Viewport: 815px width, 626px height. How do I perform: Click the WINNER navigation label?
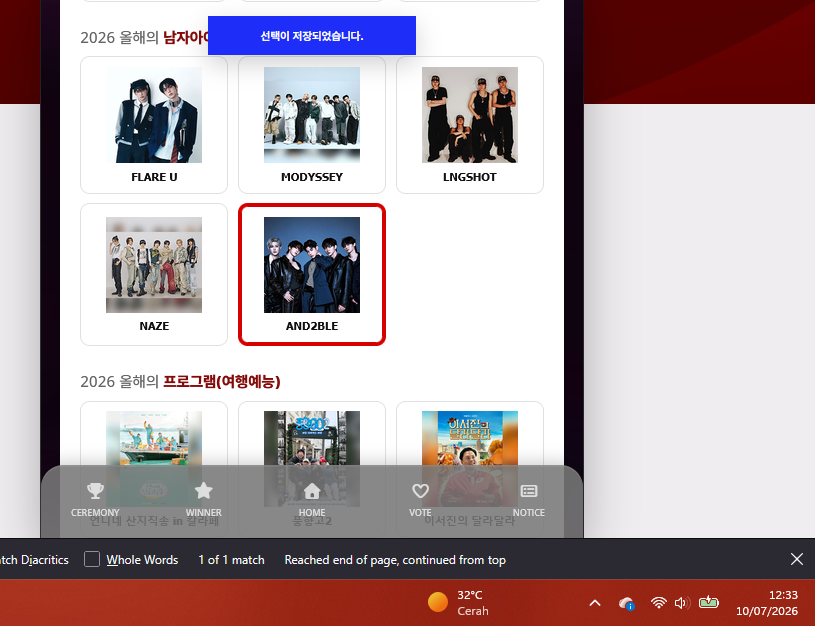(x=204, y=513)
